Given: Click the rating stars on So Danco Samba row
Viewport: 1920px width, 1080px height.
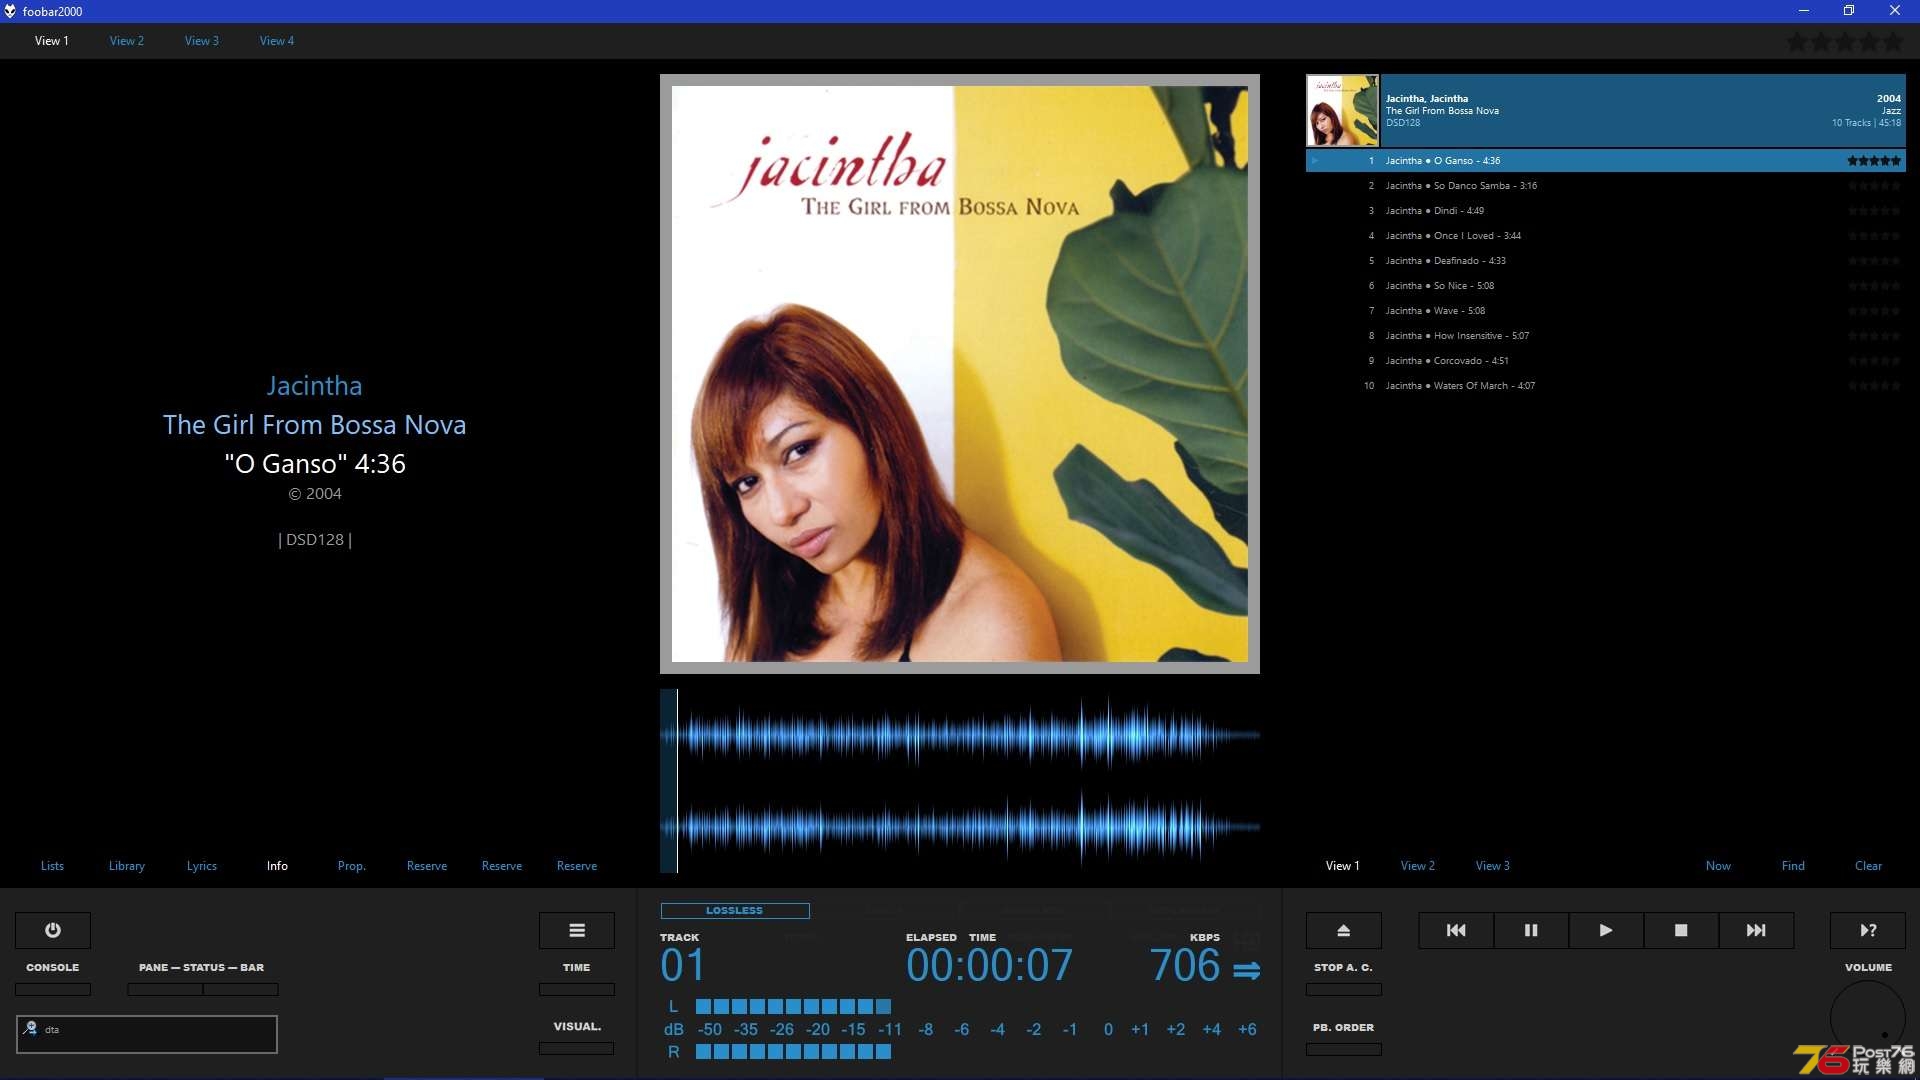Looking at the screenshot, I should click(x=1874, y=186).
